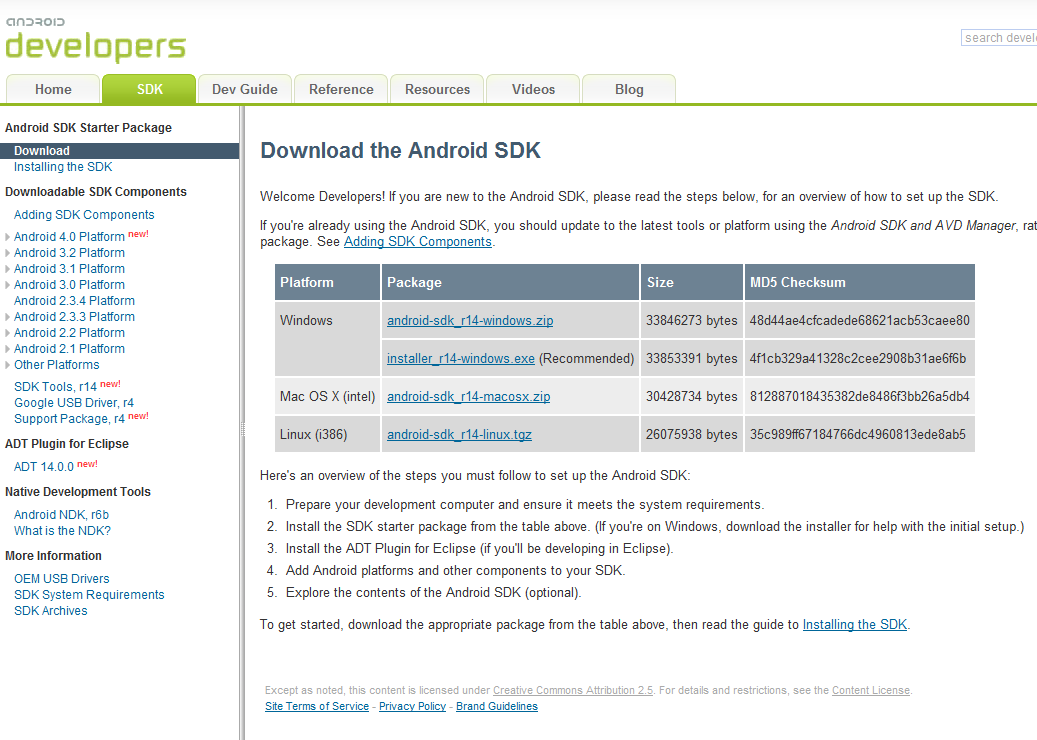Open the Reference tab
This screenshot has height=740, width=1037.
click(x=341, y=89)
